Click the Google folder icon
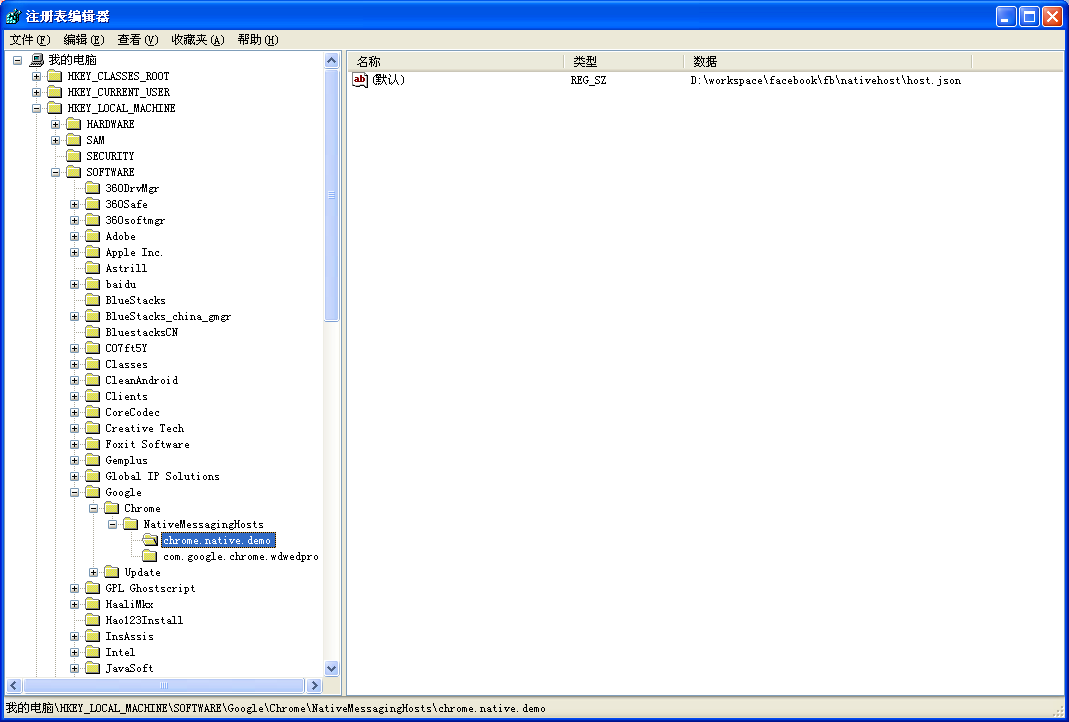 (x=93, y=492)
